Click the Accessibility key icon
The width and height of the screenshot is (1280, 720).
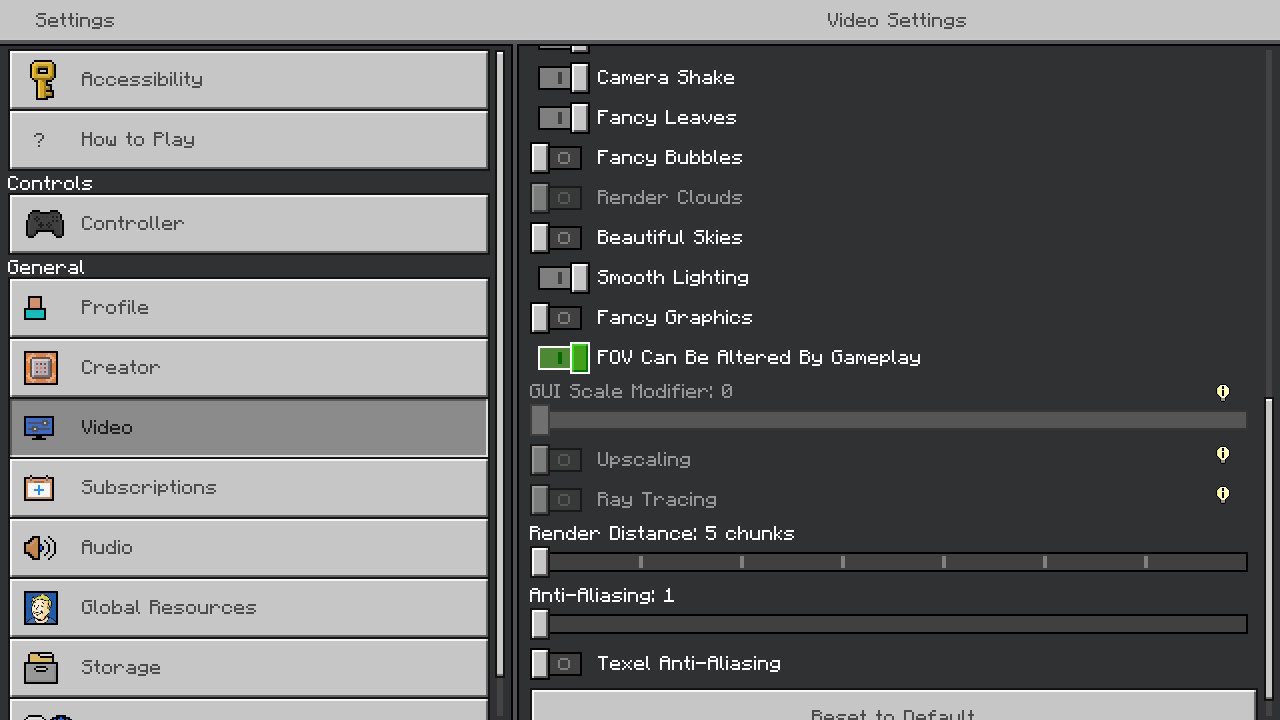[x=42, y=79]
